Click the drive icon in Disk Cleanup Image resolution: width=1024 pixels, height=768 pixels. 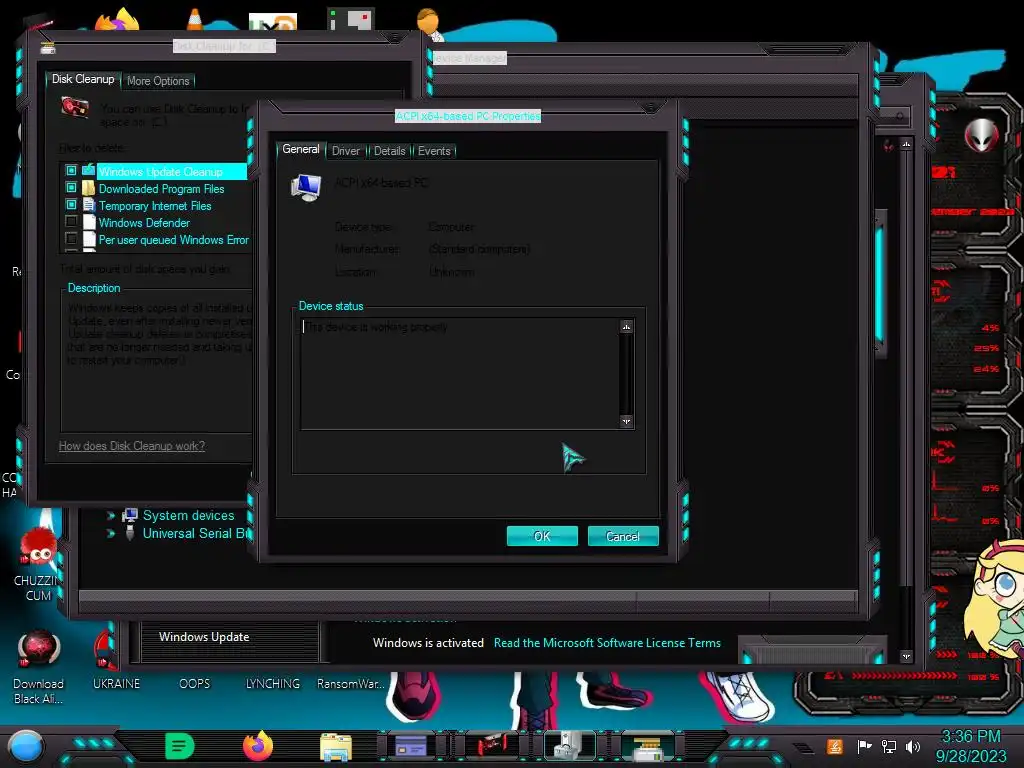coord(74,108)
